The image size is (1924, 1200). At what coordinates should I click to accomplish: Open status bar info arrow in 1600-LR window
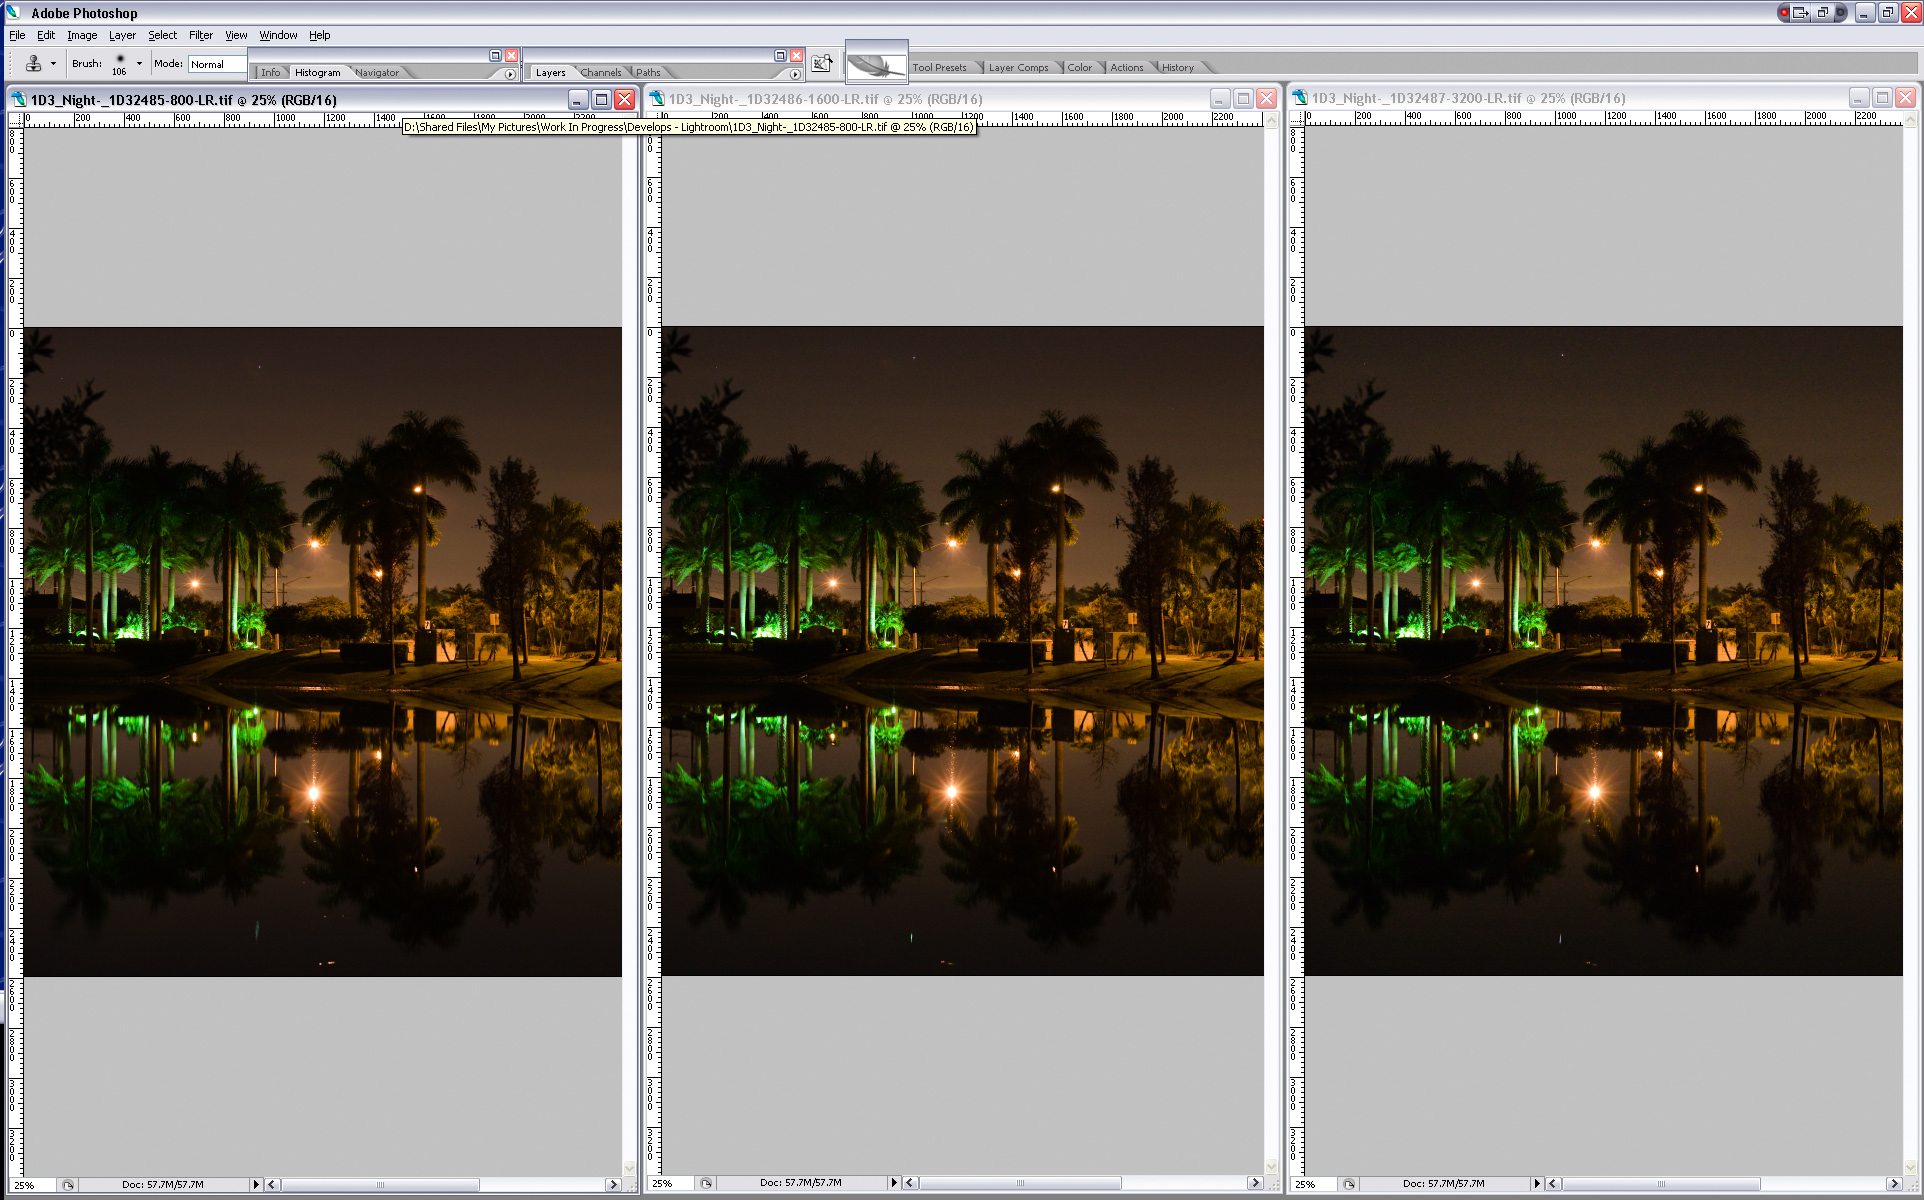pyautogui.click(x=894, y=1183)
